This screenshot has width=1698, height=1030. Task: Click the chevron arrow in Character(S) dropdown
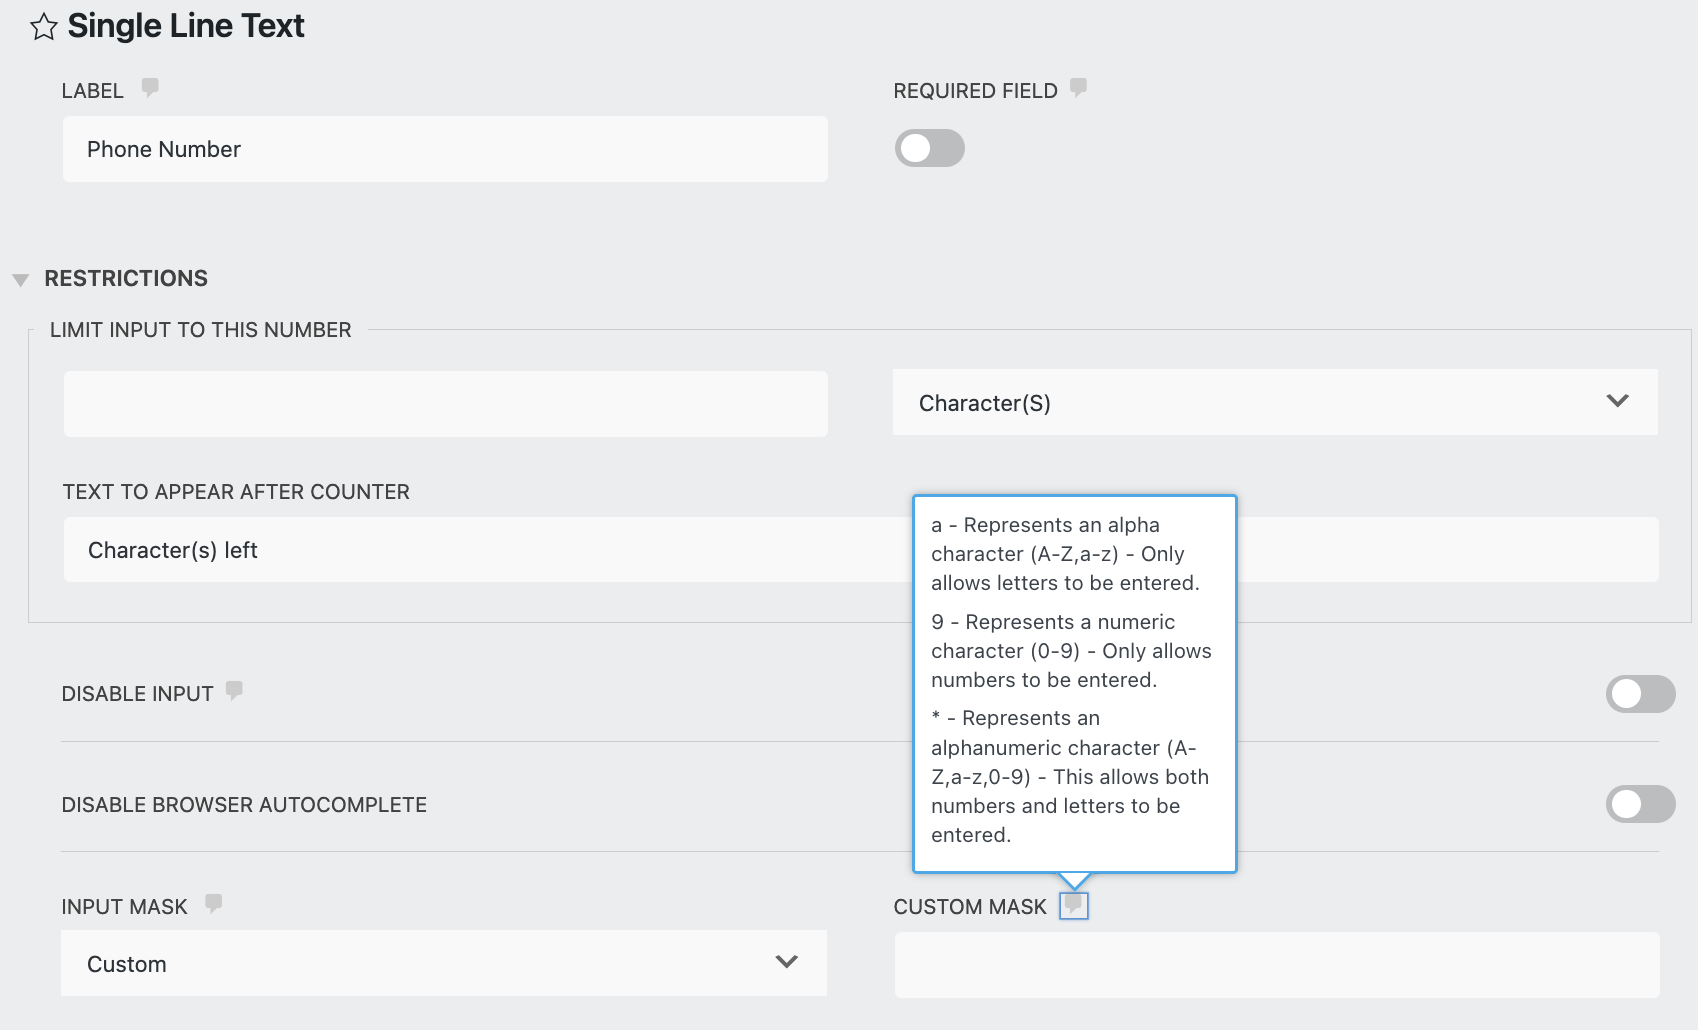[x=1617, y=401]
